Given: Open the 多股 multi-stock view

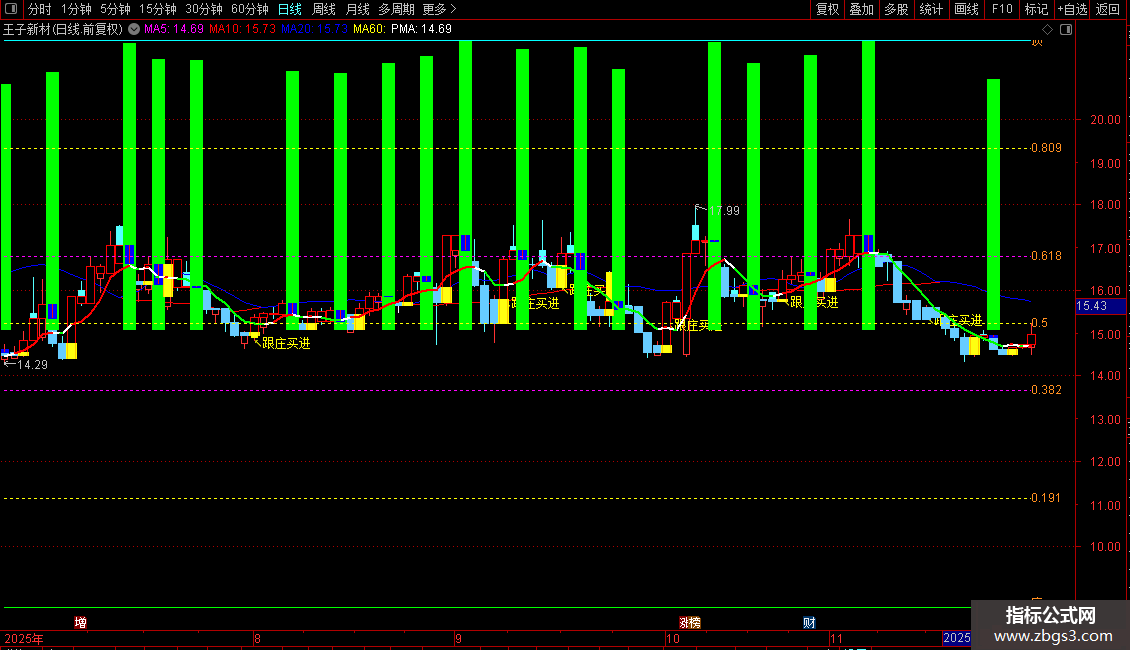Looking at the screenshot, I should 897,9.
